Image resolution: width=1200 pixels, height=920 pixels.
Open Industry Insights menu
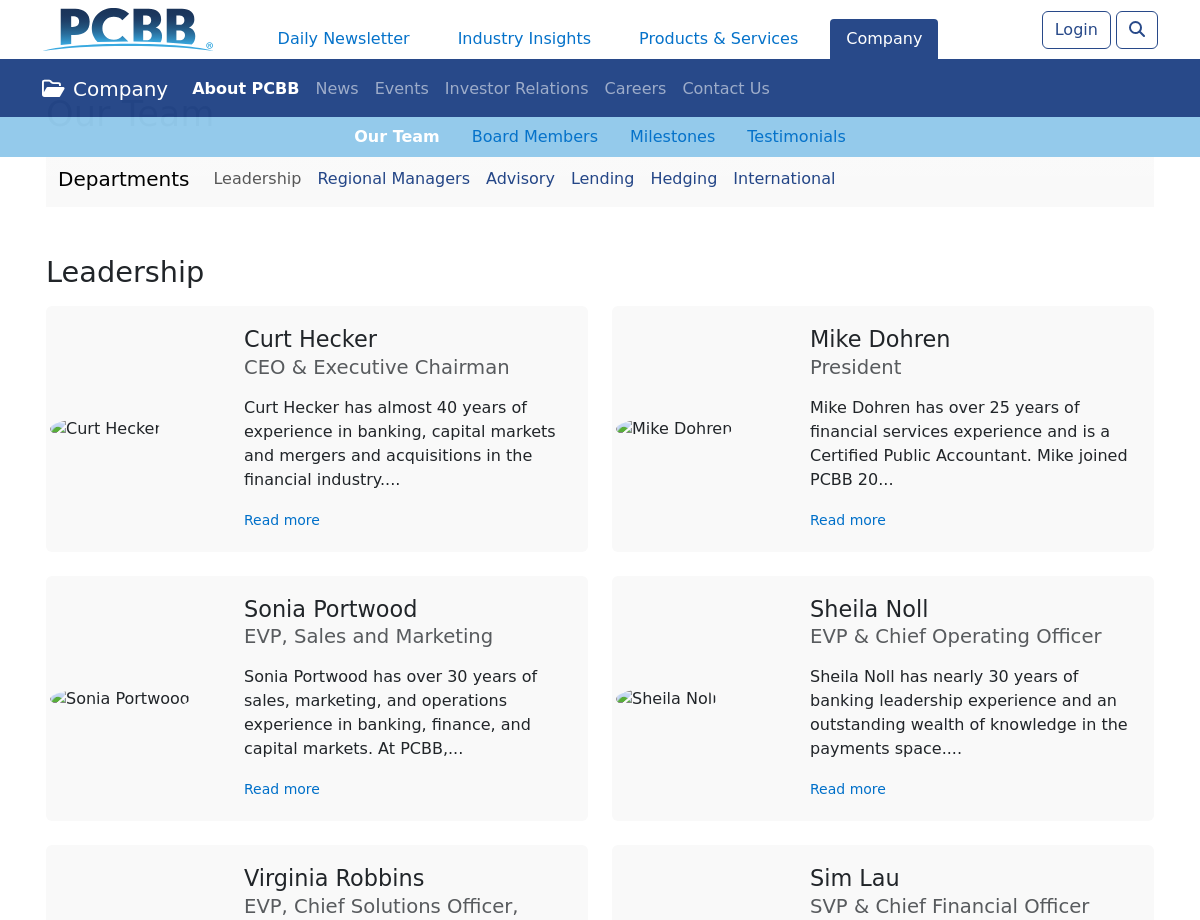(x=524, y=39)
